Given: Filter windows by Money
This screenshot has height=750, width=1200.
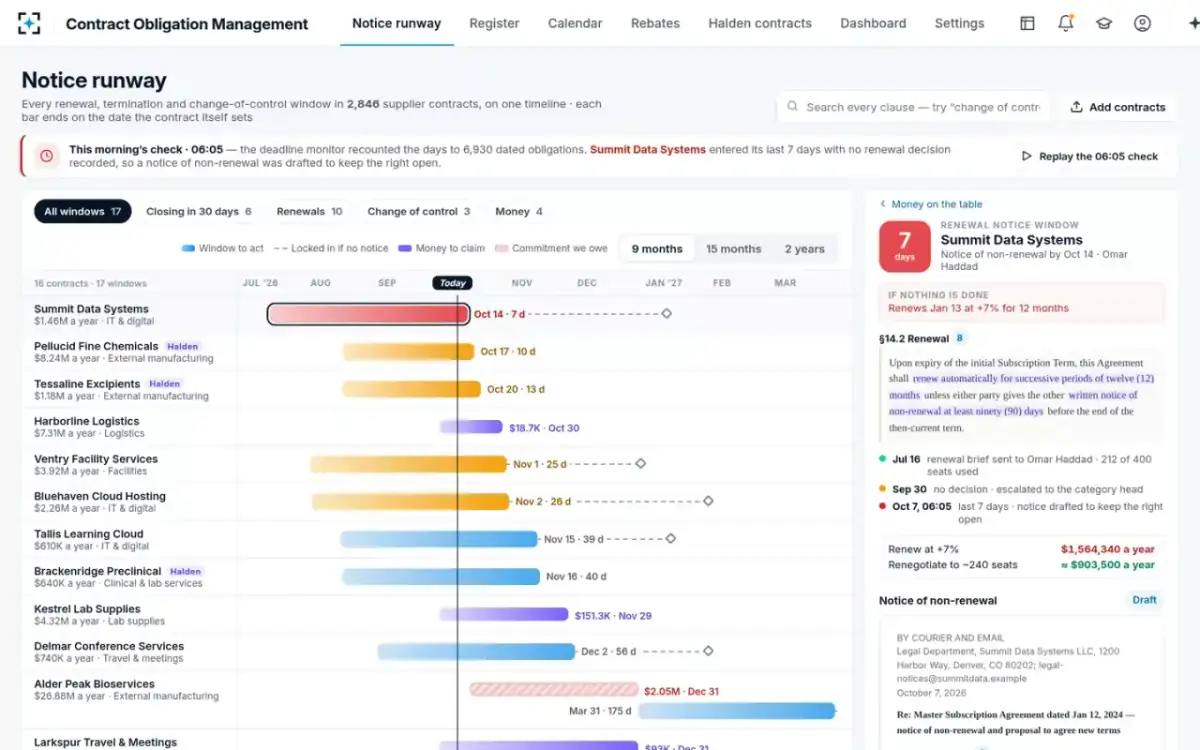Looking at the screenshot, I should tap(519, 212).
